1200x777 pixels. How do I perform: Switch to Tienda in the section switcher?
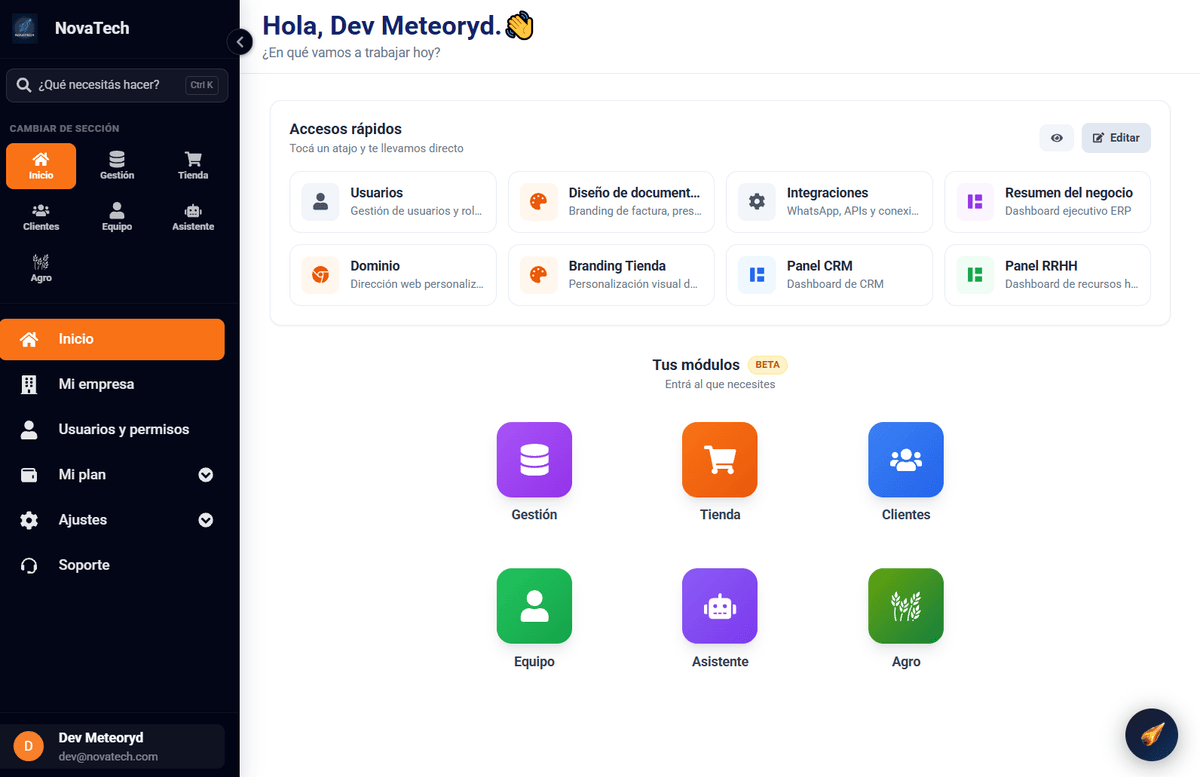coord(193,166)
